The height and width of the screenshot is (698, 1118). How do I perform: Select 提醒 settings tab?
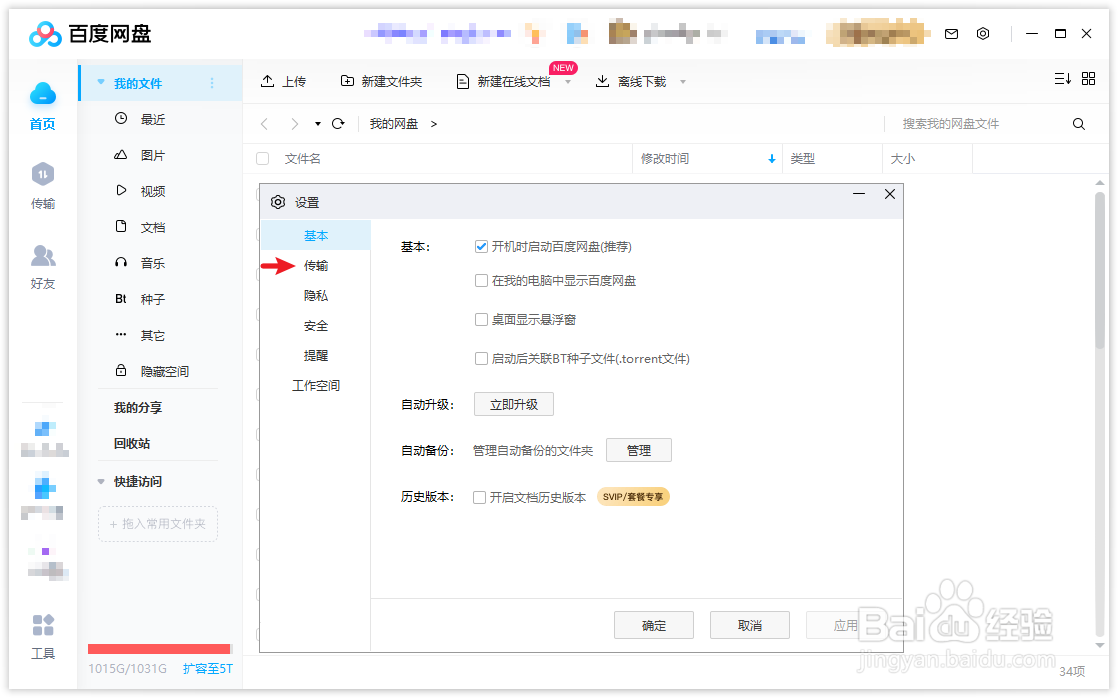(x=316, y=356)
